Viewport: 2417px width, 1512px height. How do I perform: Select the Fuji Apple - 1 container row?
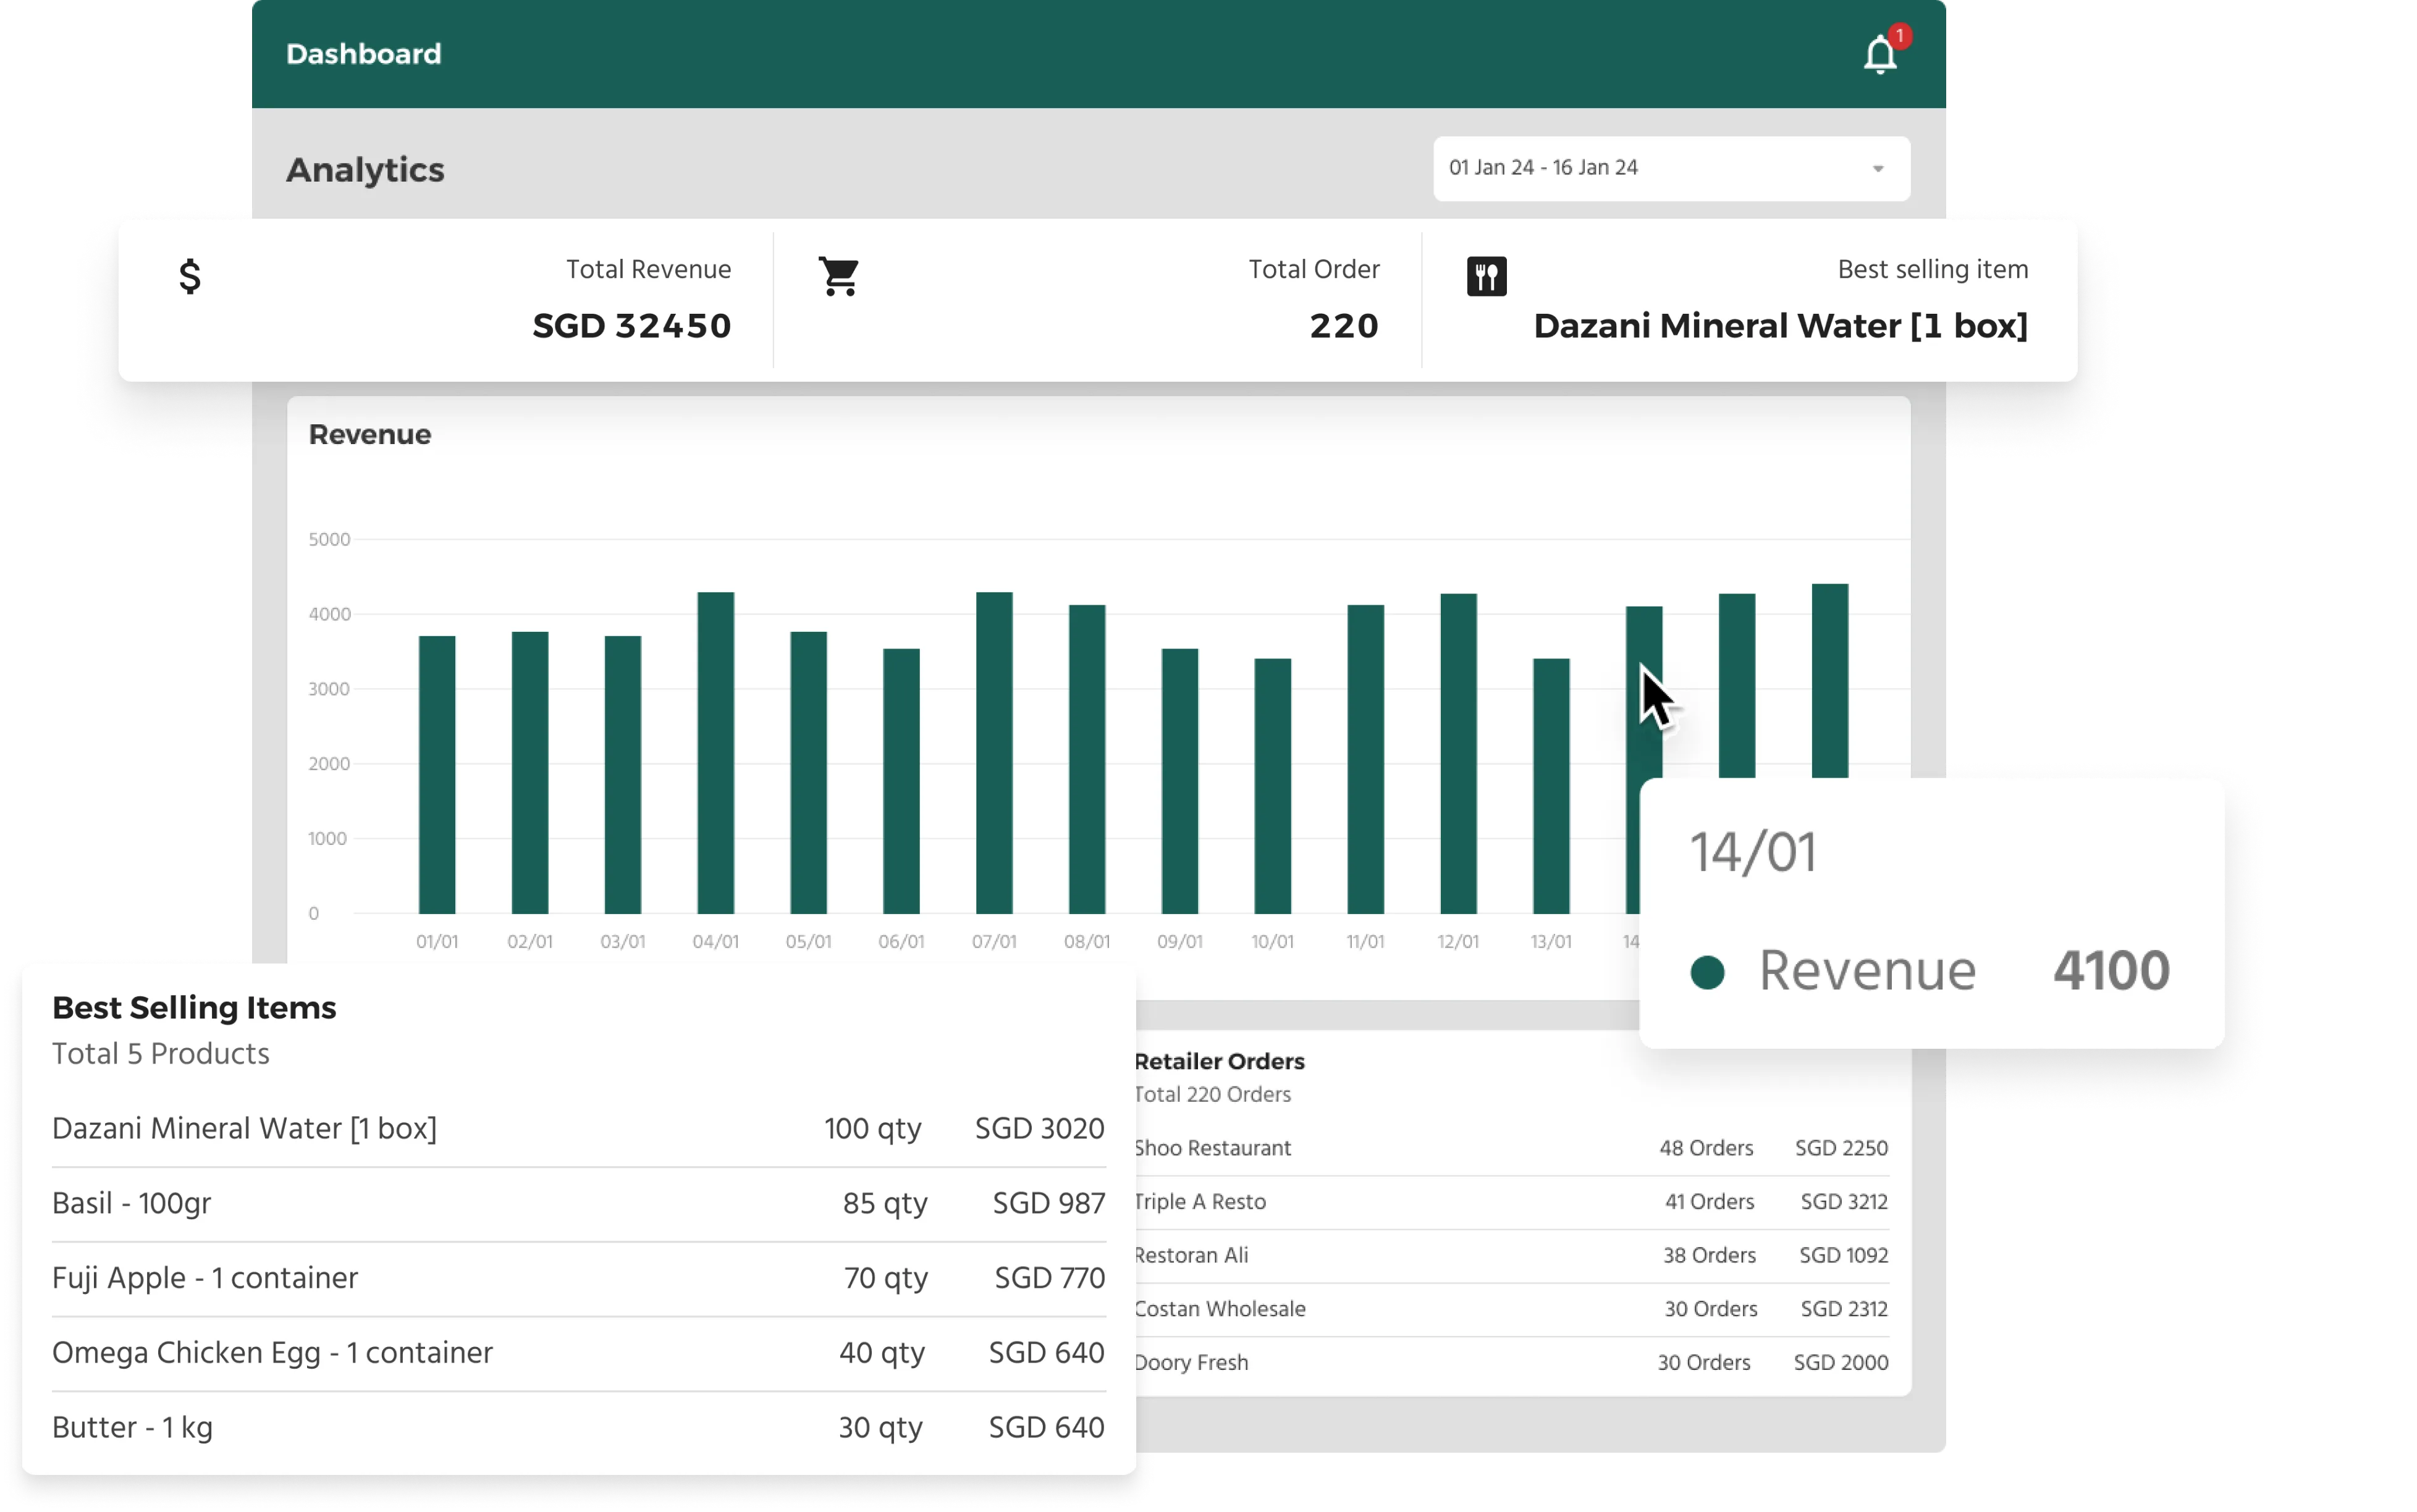click(x=578, y=1279)
